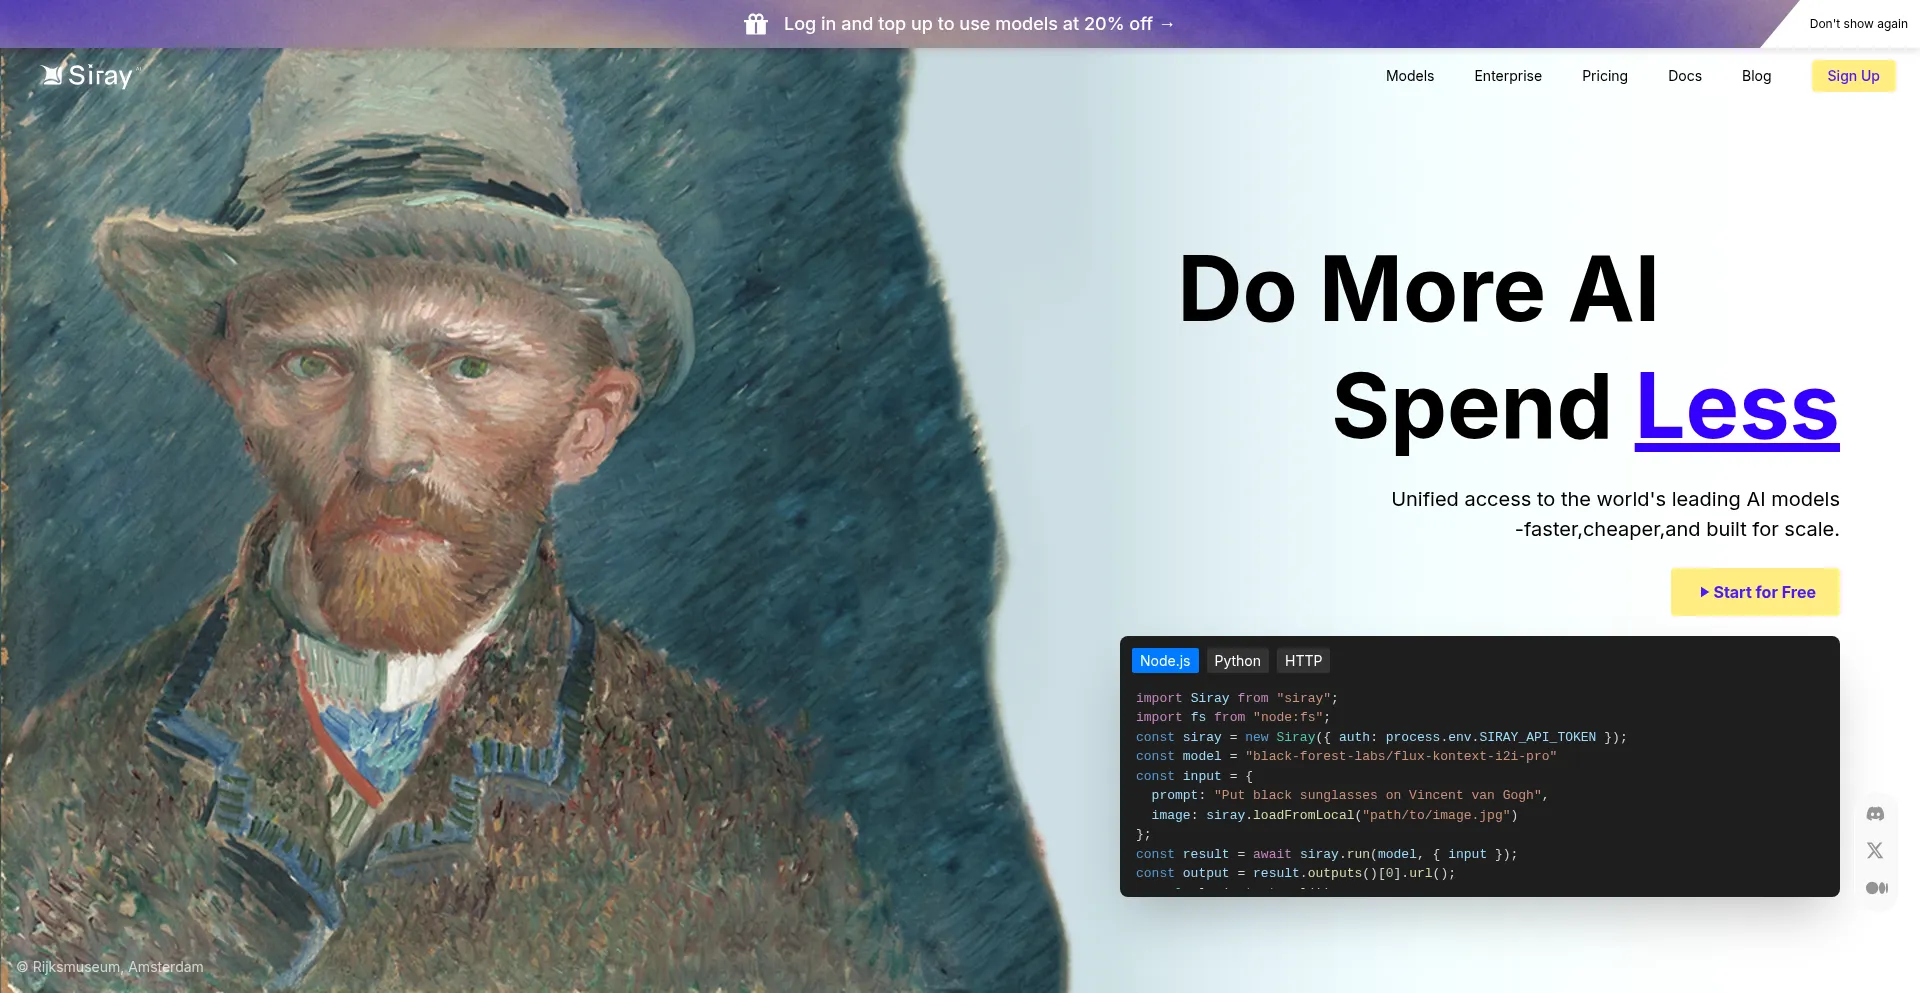Click the Rijksmuseum, Amsterdam credit text
This screenshot has width=1920, height=993.
coord(110,967)
